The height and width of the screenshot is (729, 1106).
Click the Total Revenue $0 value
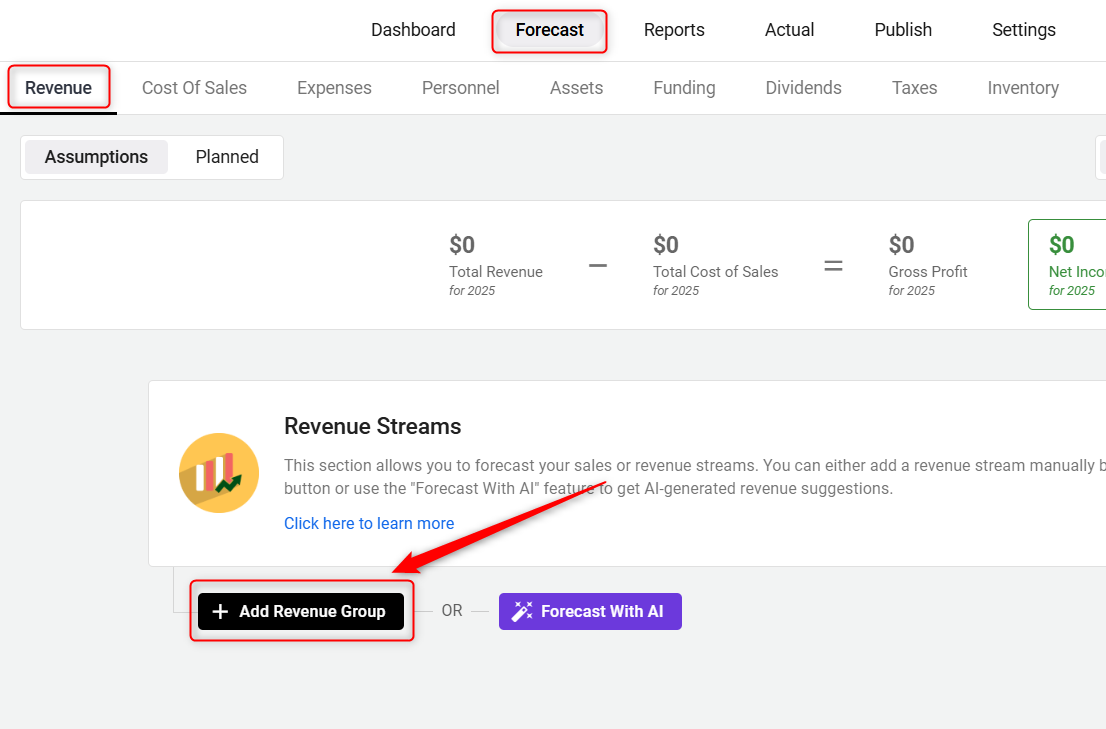click(x=462, y=245)
